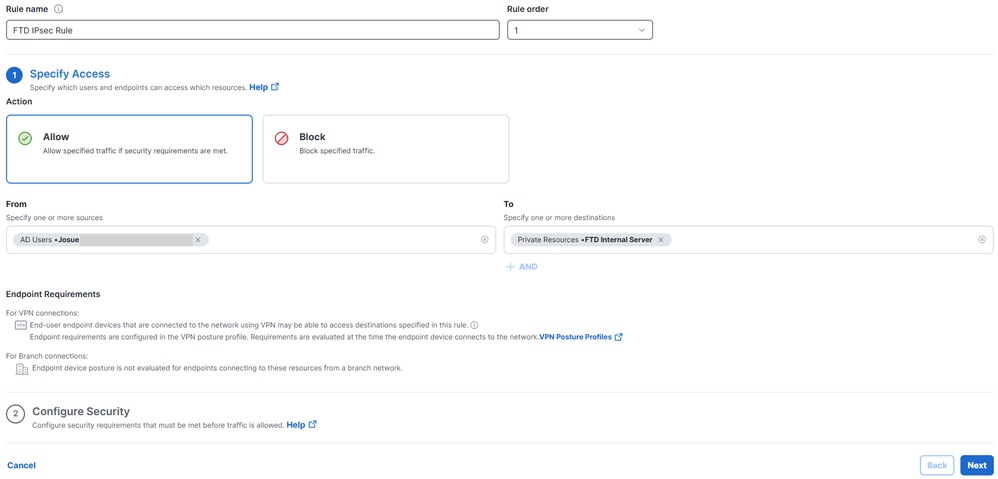Collapse the Specify Access step
The width and height of the screenshot is (998, 479).
70,74
